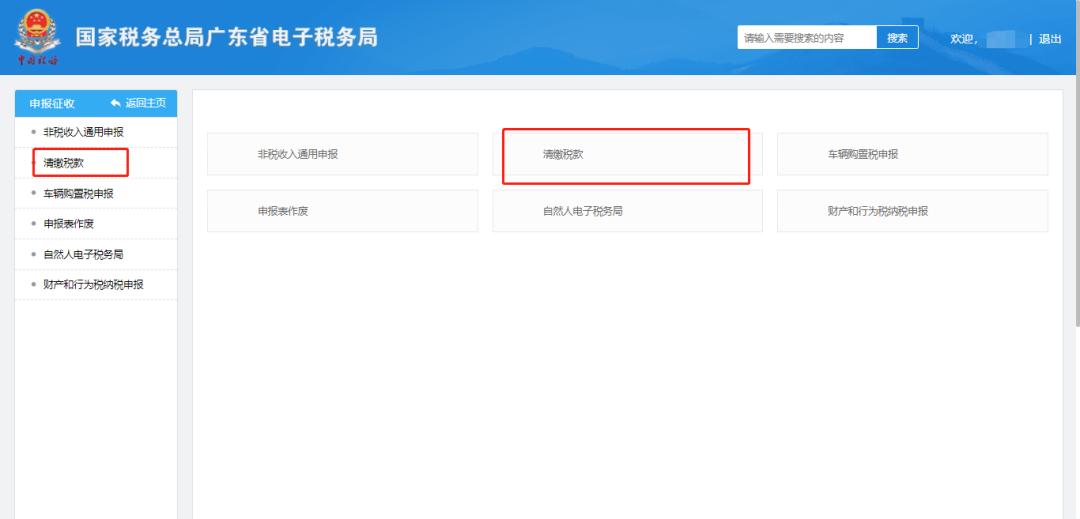Click the 清缴税款 card
This screenshot has height=519, width=1080.
(x=627, y=154)
